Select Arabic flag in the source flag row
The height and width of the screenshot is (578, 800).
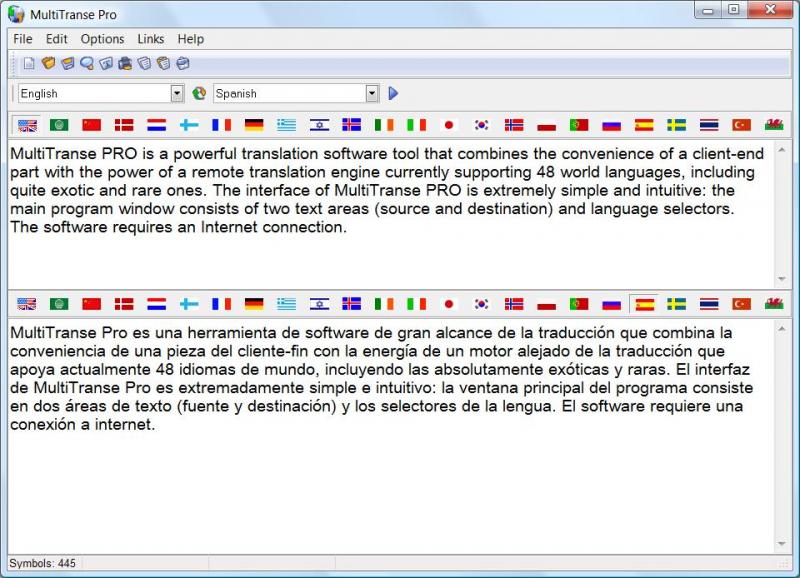tap(59, 125)
